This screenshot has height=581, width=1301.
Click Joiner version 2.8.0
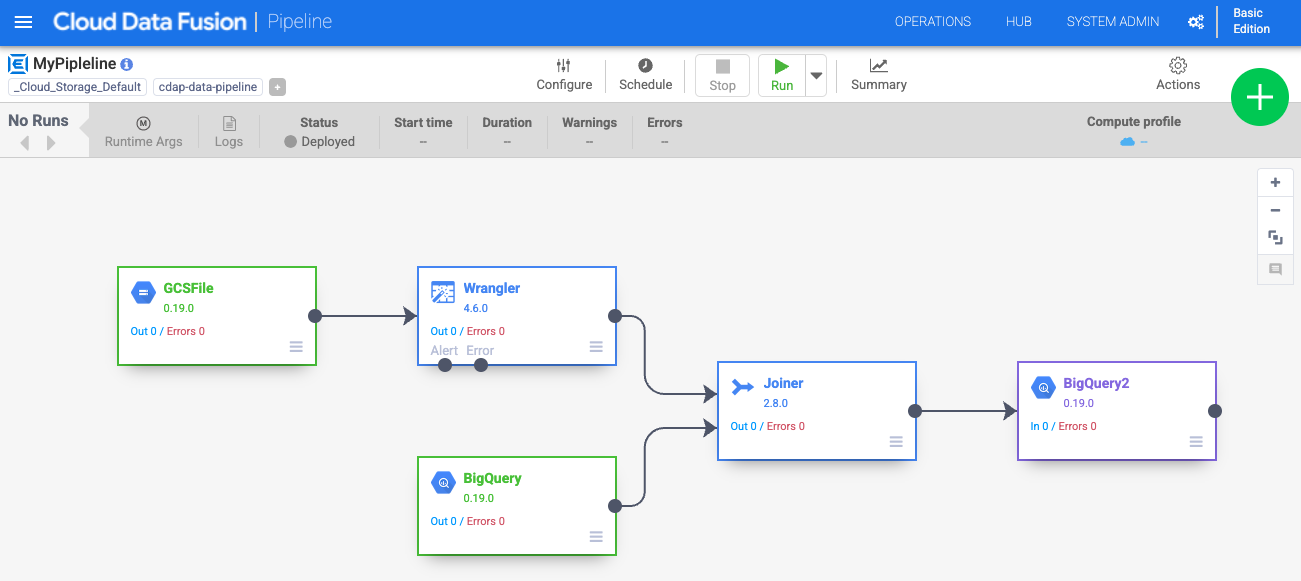(x=775, y=403)
